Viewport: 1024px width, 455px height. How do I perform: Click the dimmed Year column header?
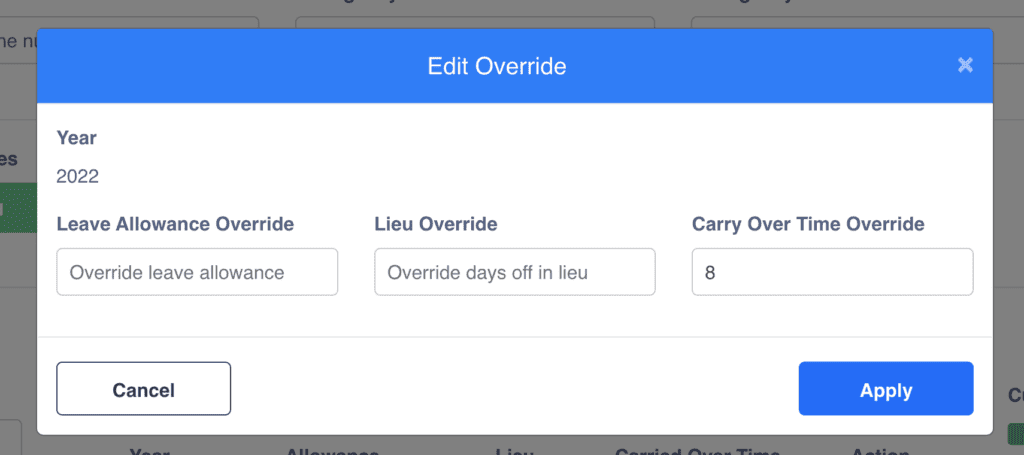coord(150,450)
